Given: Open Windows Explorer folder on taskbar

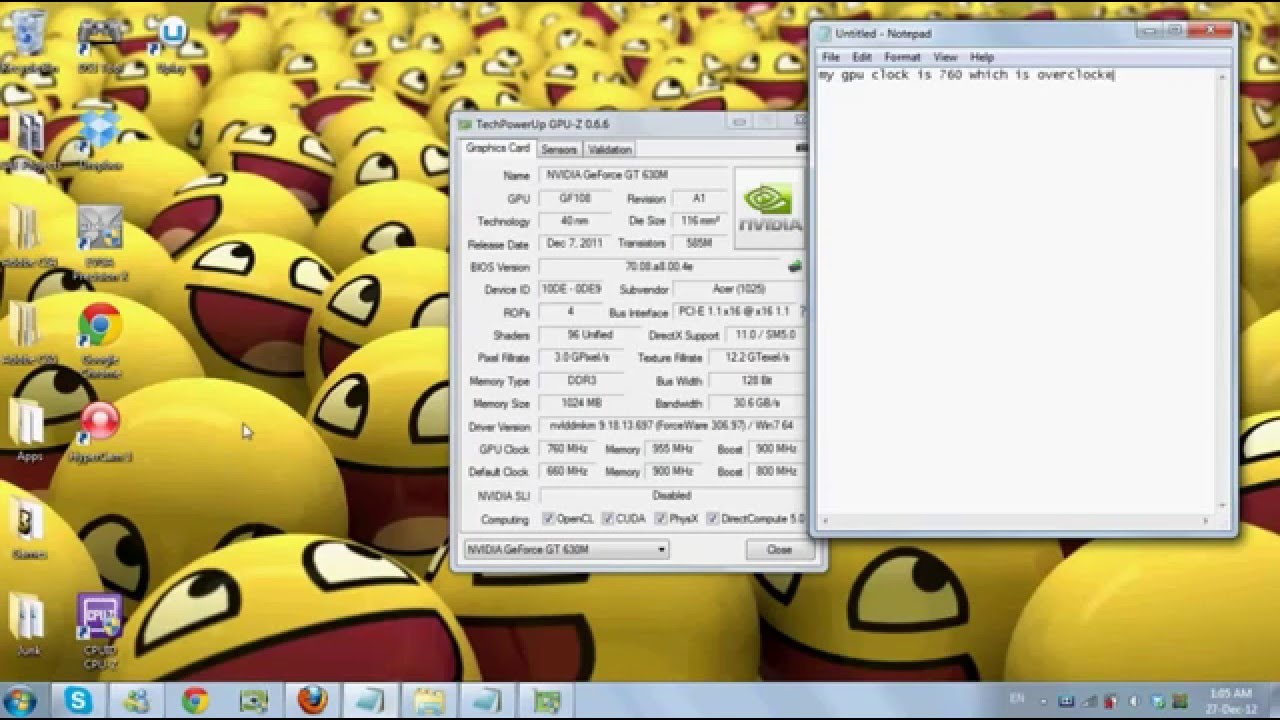Looking at the screenshot, I should [429, 700].
